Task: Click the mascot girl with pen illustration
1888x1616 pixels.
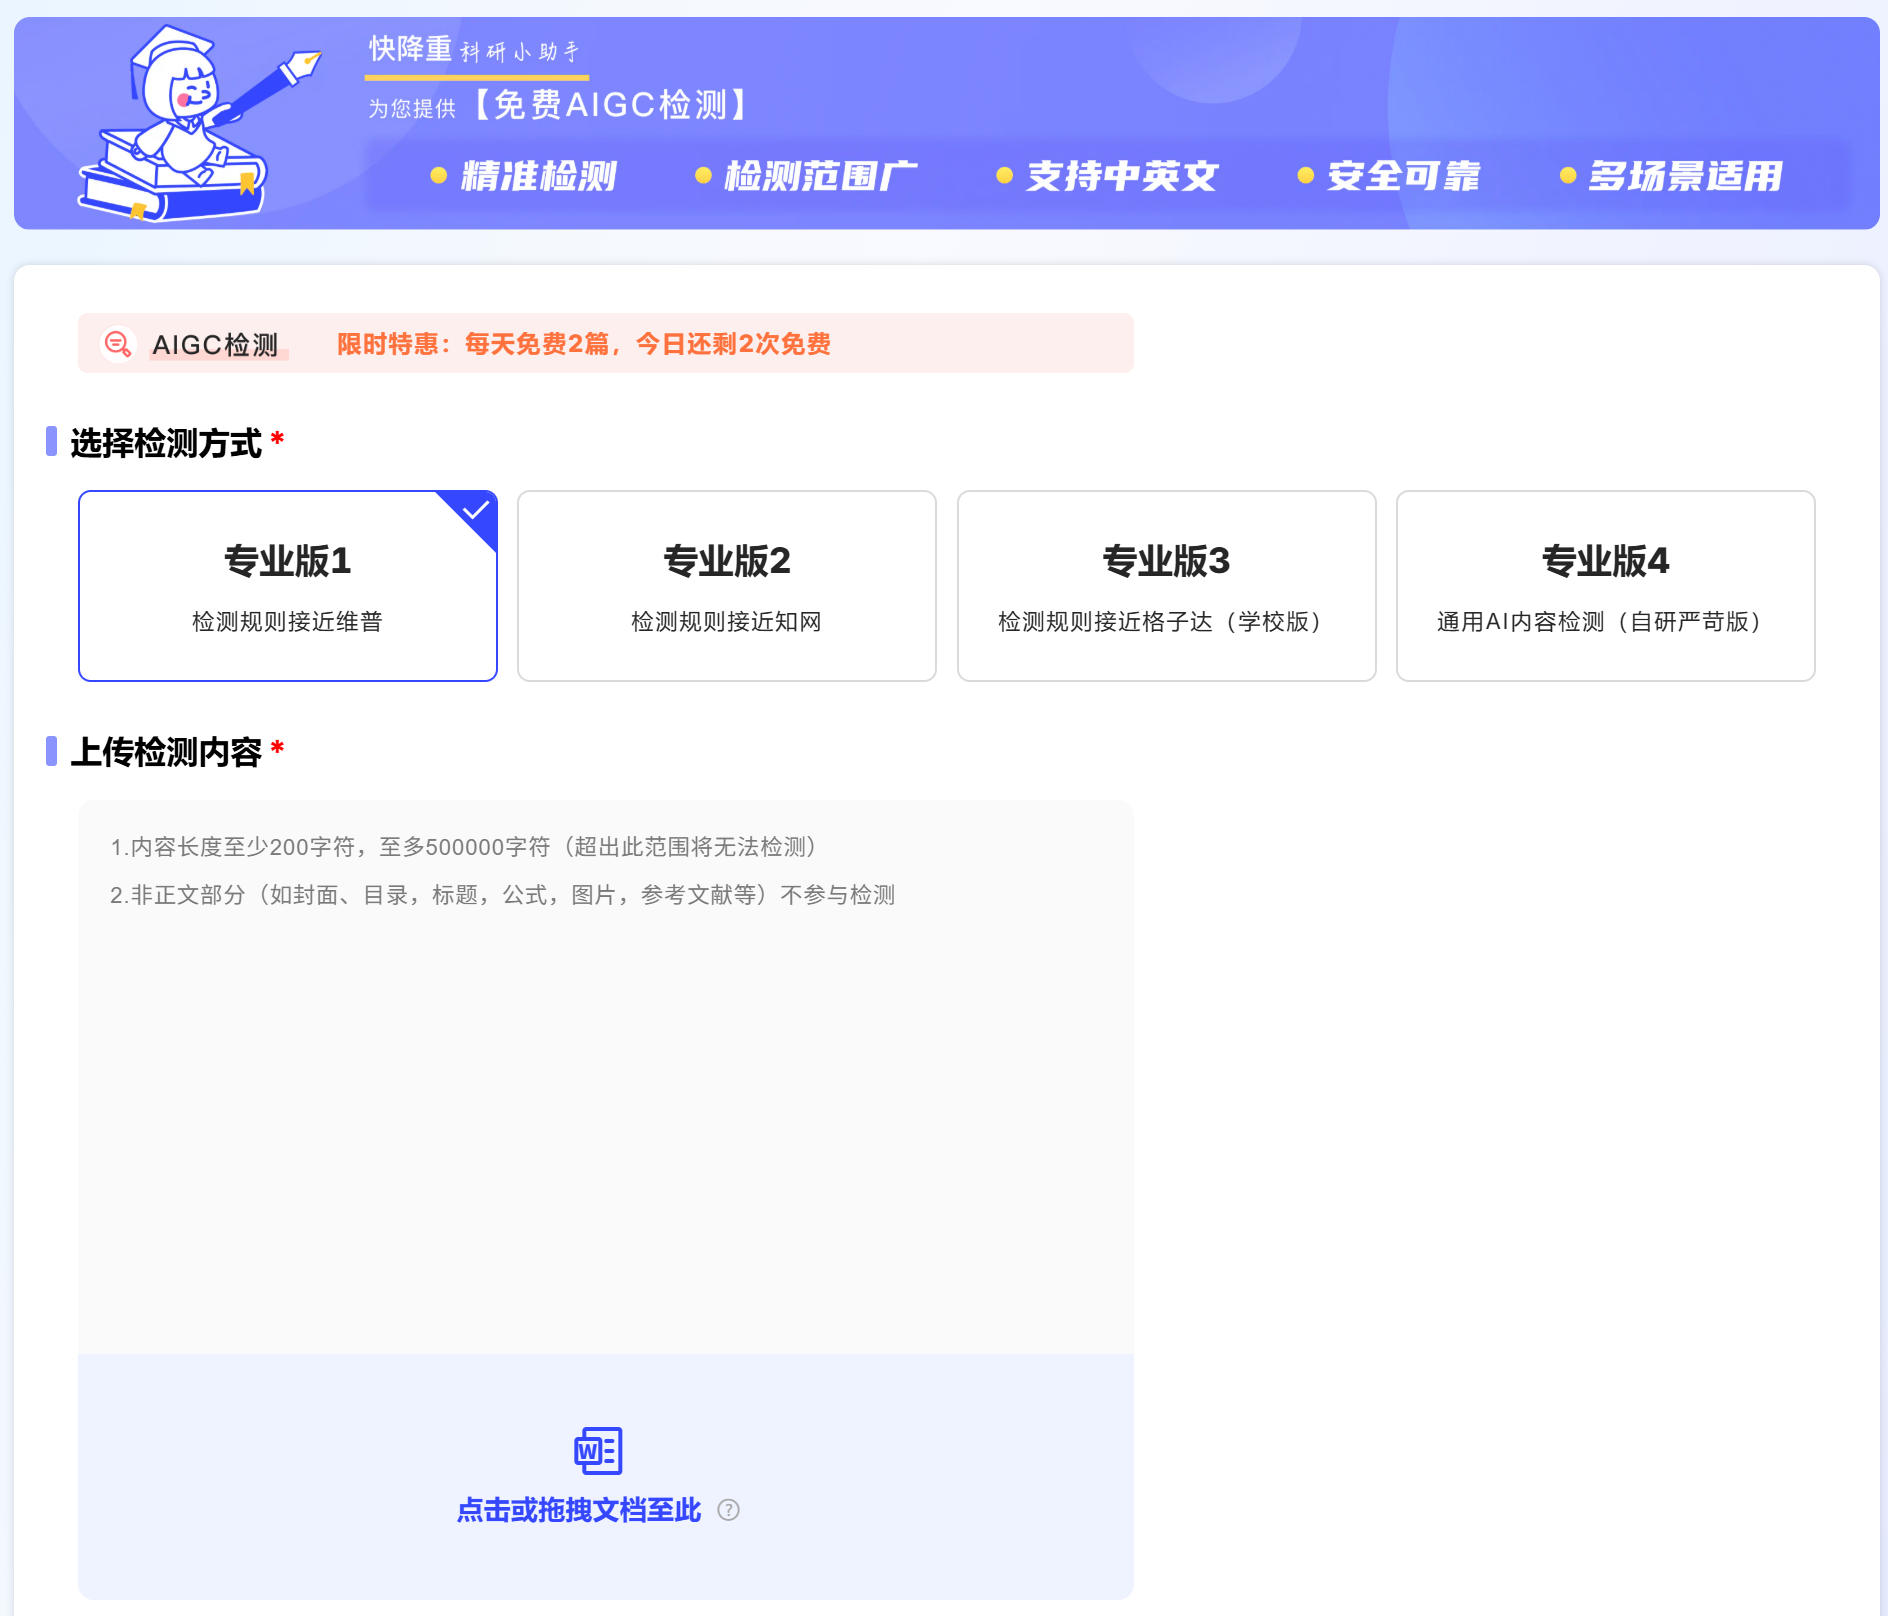Action: pos(200,122)
